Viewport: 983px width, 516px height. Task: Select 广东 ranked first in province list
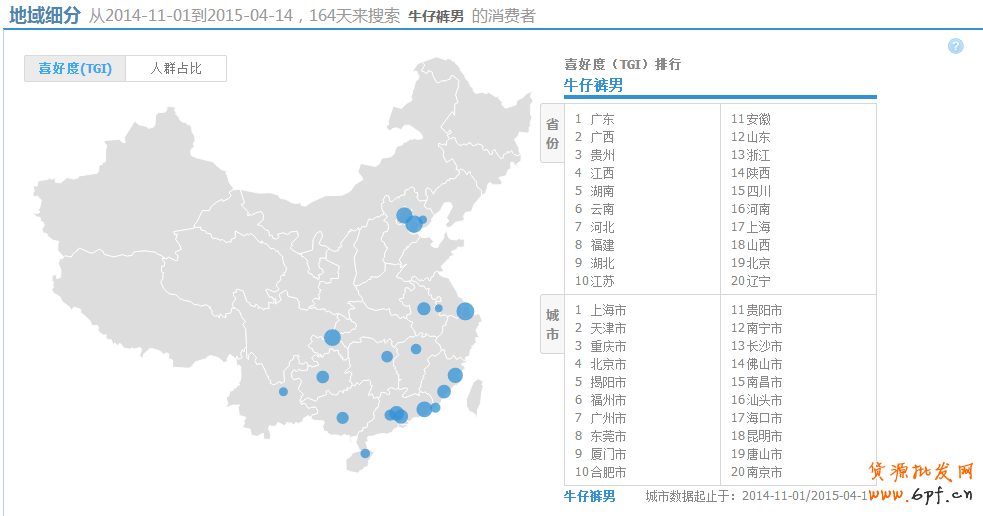coord(602,119)
